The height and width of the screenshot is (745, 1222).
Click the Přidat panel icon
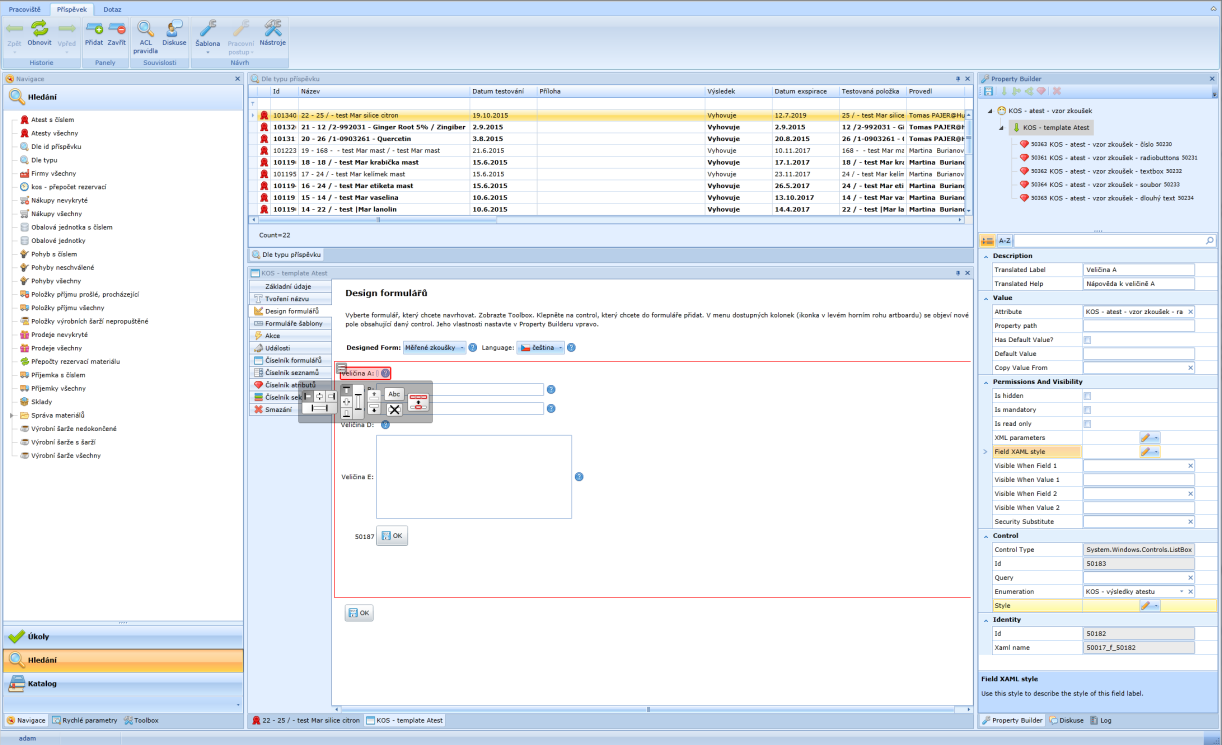click(x=94, y=29)
